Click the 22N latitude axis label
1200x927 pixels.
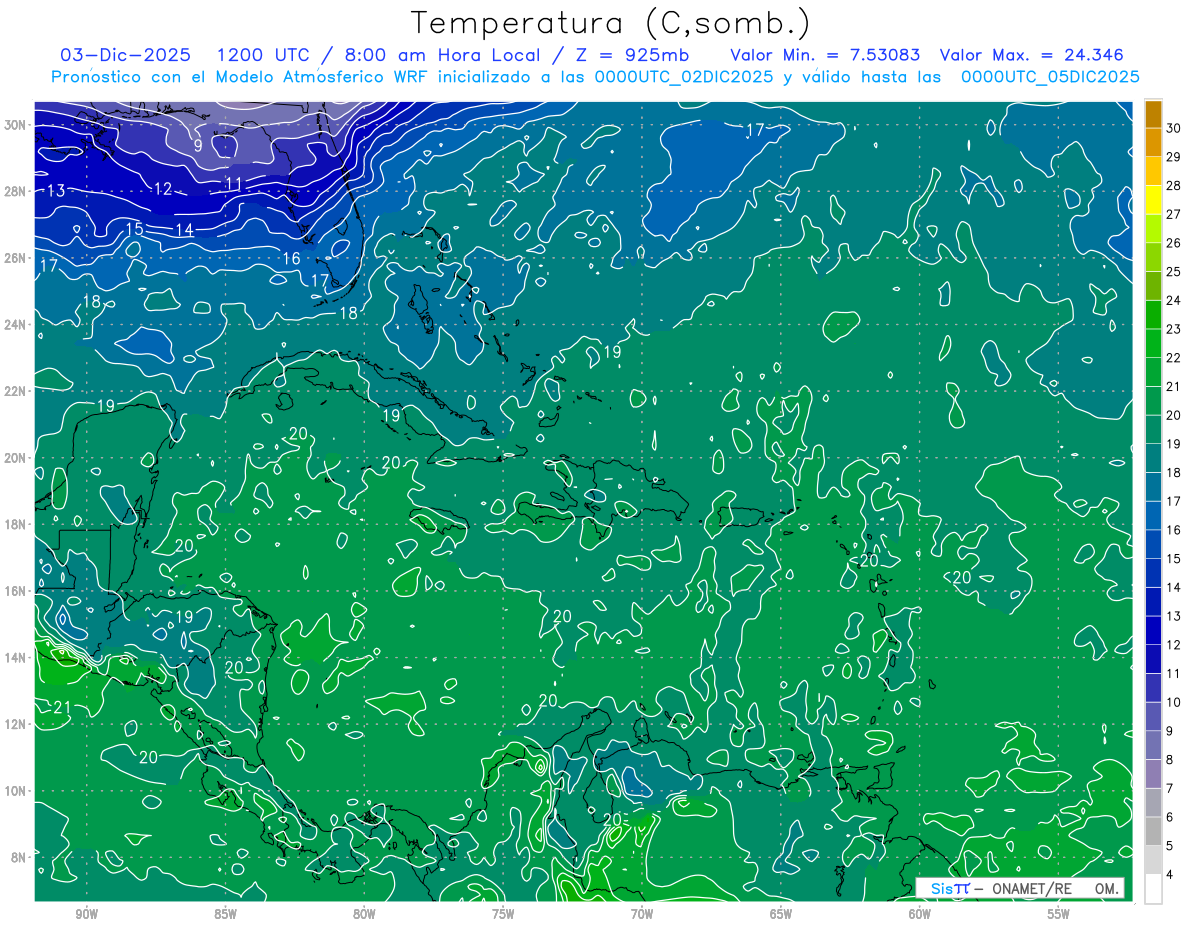tap(15, 391)
